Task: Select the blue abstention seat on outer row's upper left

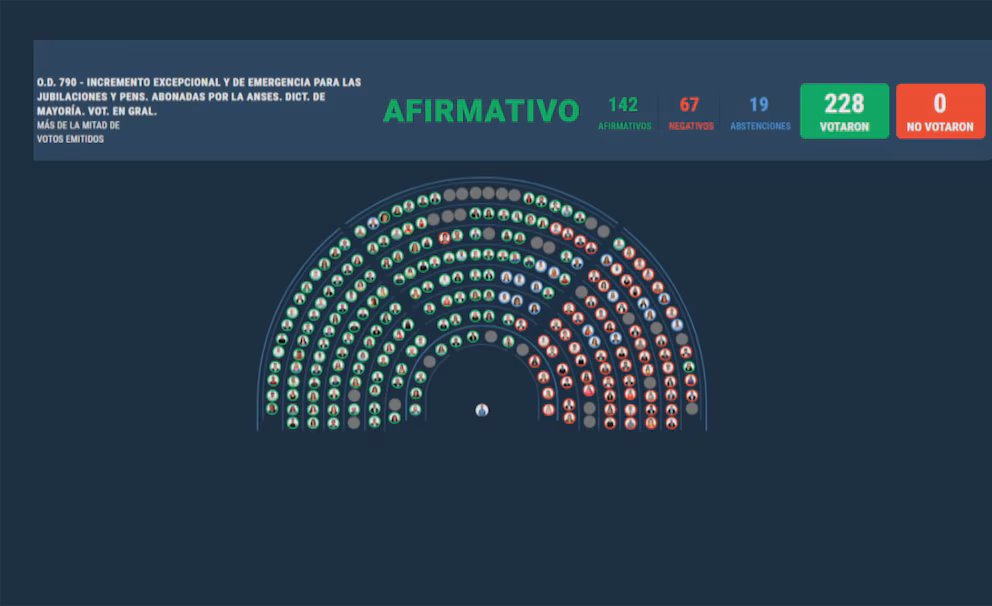Action: 373,223
